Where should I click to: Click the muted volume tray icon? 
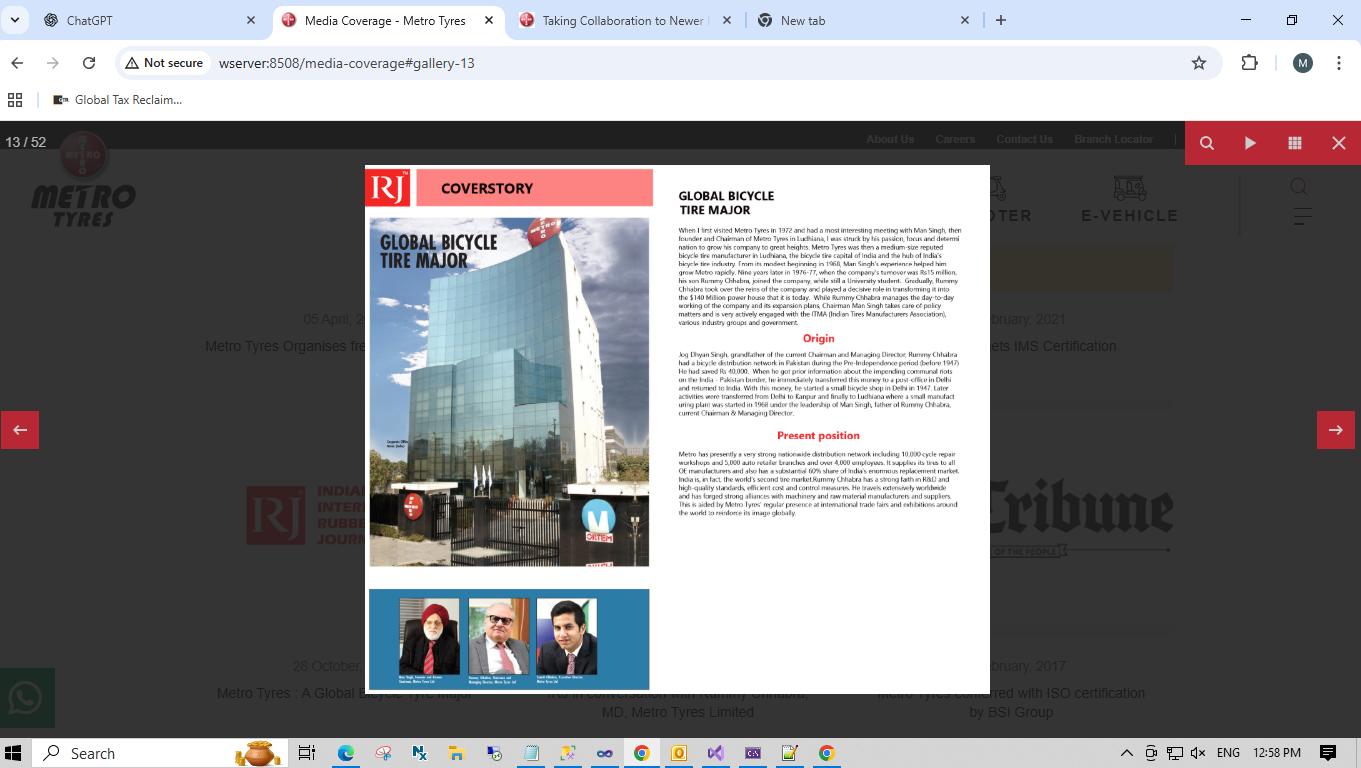click(x=1198, y=753)
